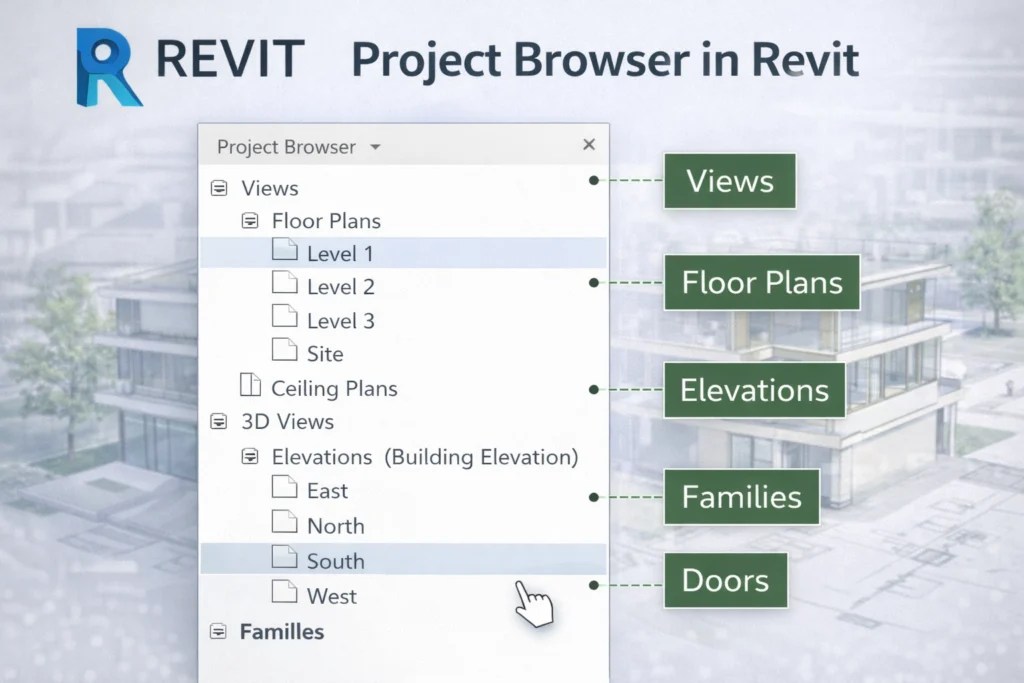Image resolution: width=1024 pixels, height=683 pixels.
Task: Click the Site view document icon
Action: [x=284, y=352]
